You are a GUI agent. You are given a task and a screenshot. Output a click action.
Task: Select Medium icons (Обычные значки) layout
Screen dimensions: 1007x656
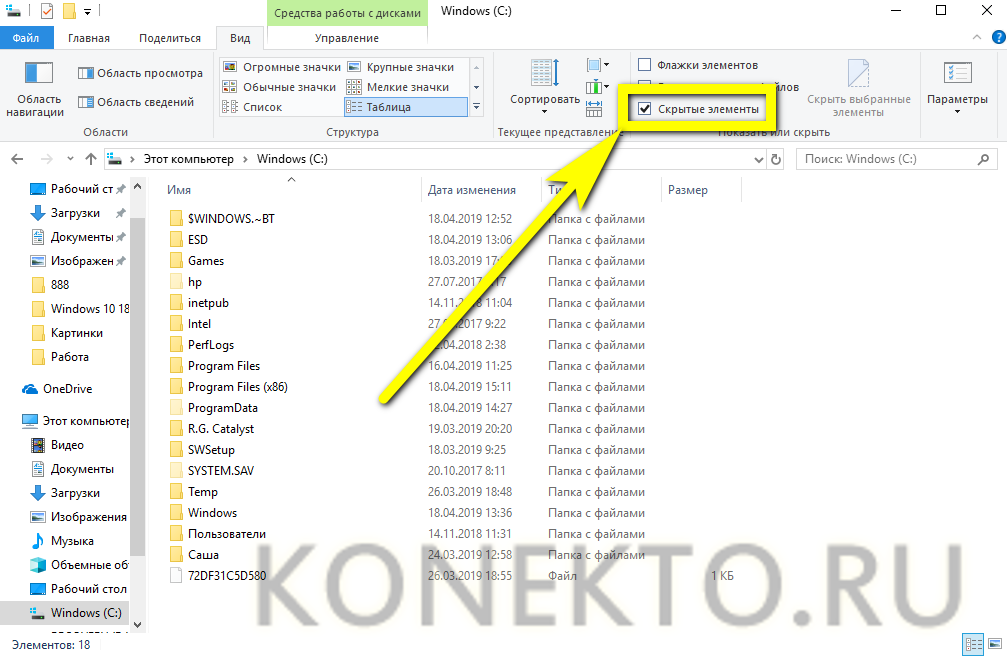[279, 87]
